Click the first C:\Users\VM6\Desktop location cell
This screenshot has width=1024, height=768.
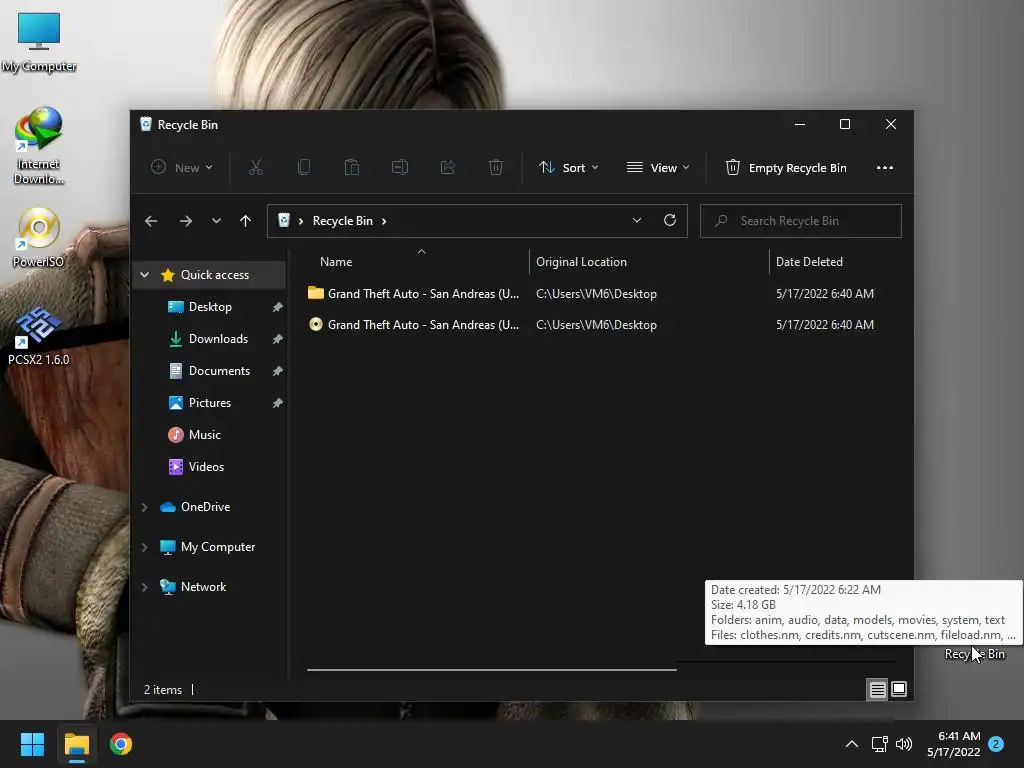596,294
